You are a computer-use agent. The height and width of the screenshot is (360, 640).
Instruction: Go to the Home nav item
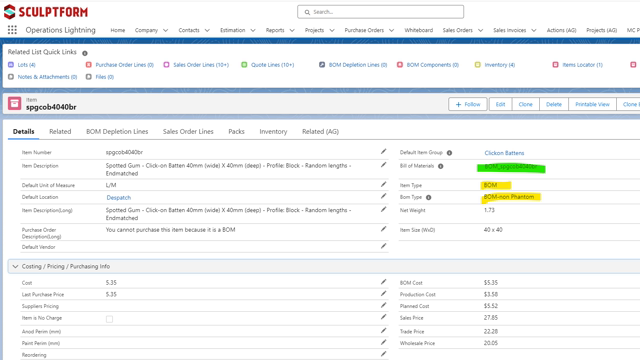(x=118, y=30)
